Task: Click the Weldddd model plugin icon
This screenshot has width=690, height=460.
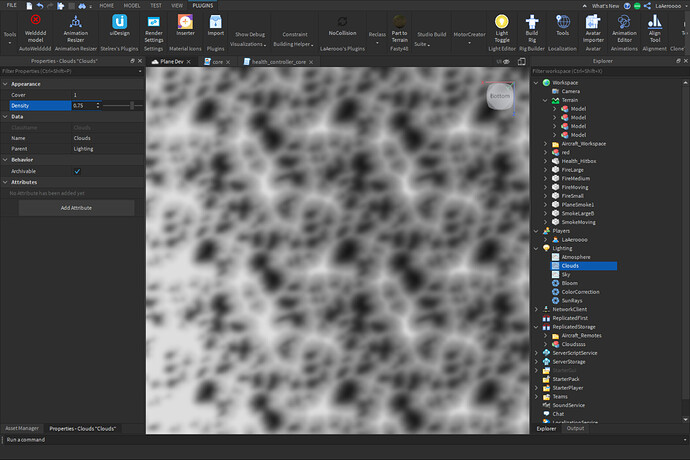Action: click(35, 22)
